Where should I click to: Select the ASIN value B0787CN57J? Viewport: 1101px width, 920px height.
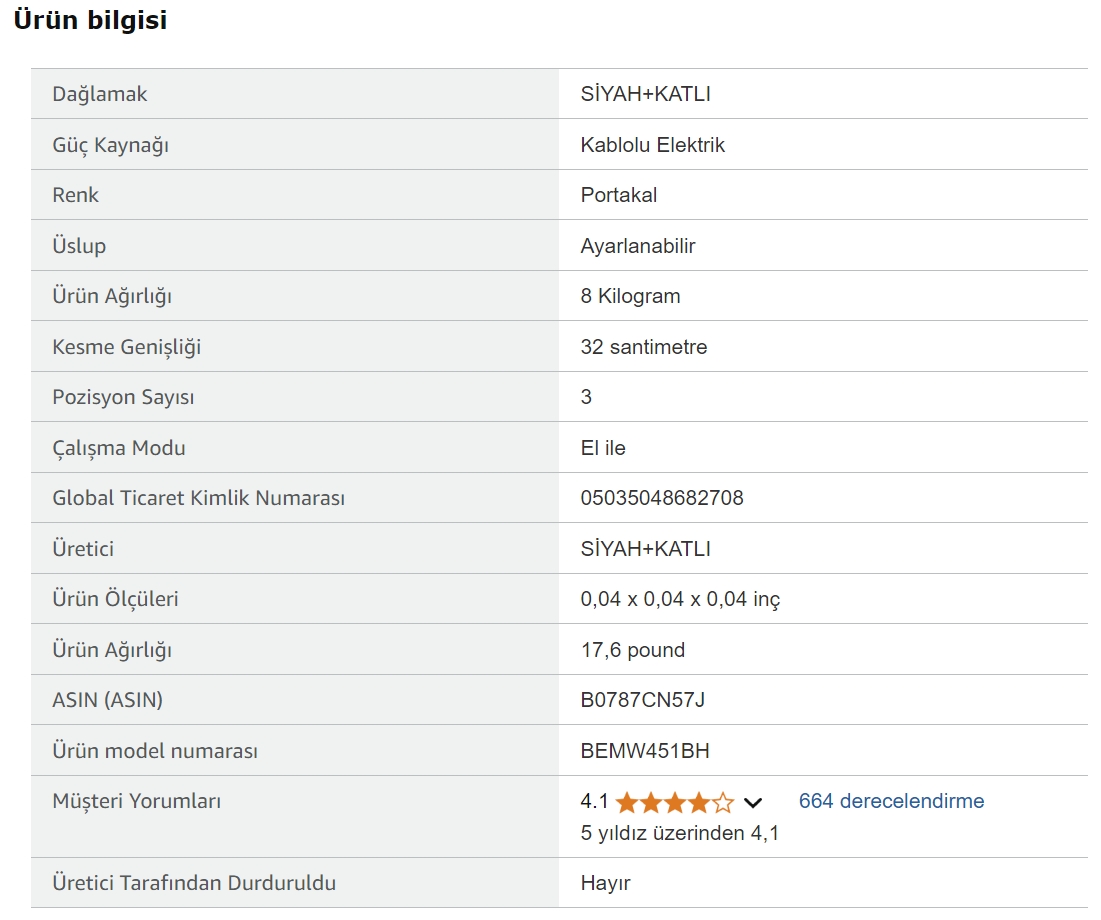642,700
